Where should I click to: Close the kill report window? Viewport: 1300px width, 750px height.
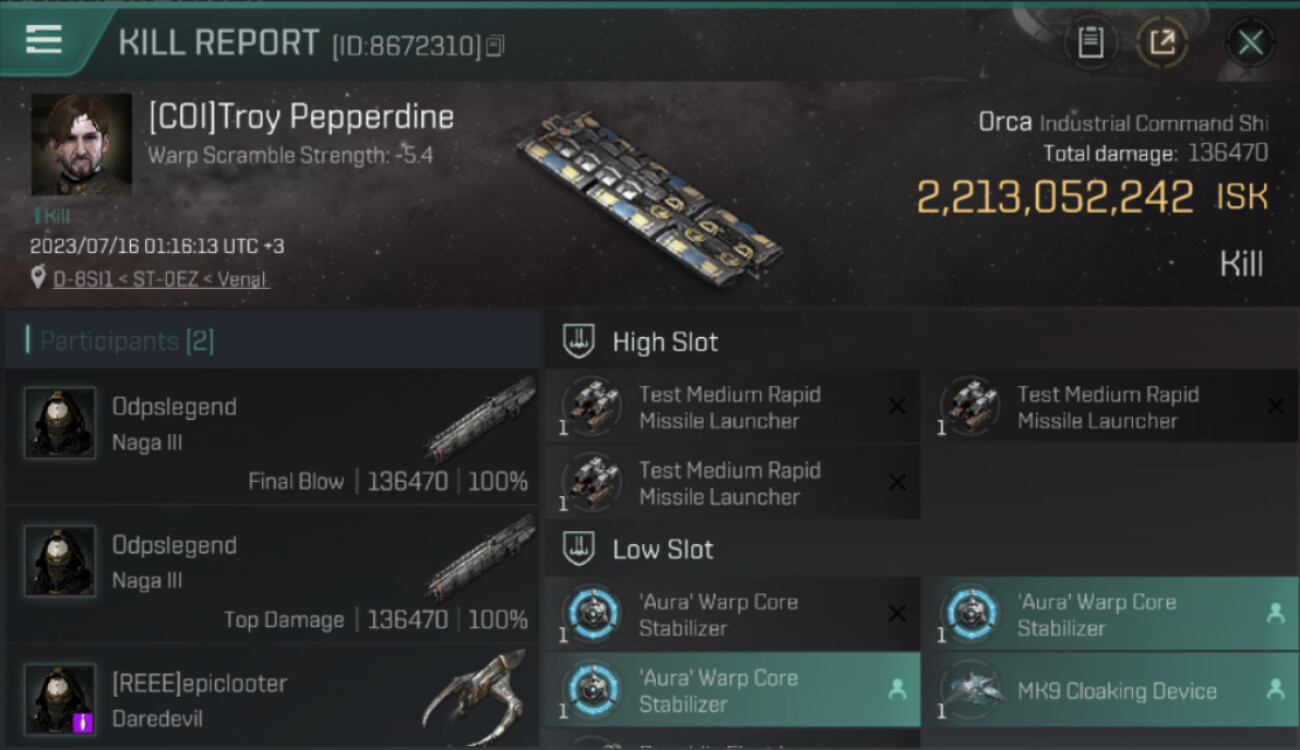(x=1250, y=43)
